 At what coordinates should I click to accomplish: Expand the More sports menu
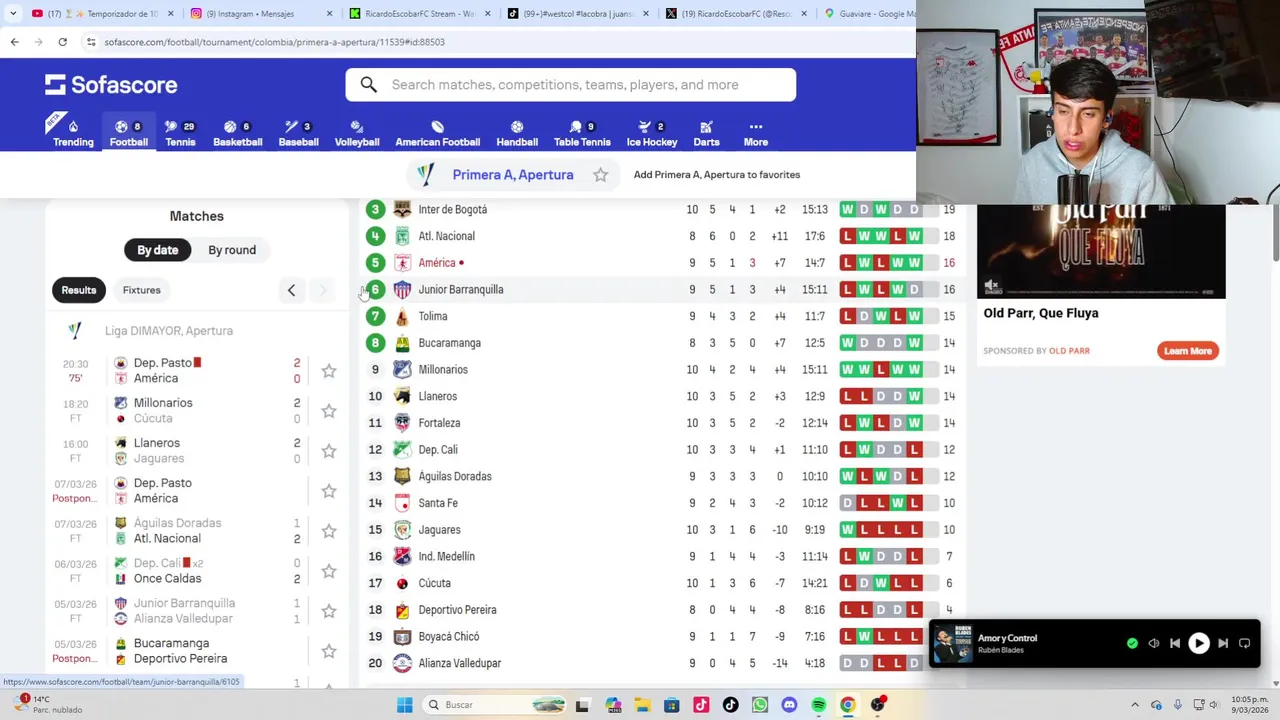click(756, 133)
